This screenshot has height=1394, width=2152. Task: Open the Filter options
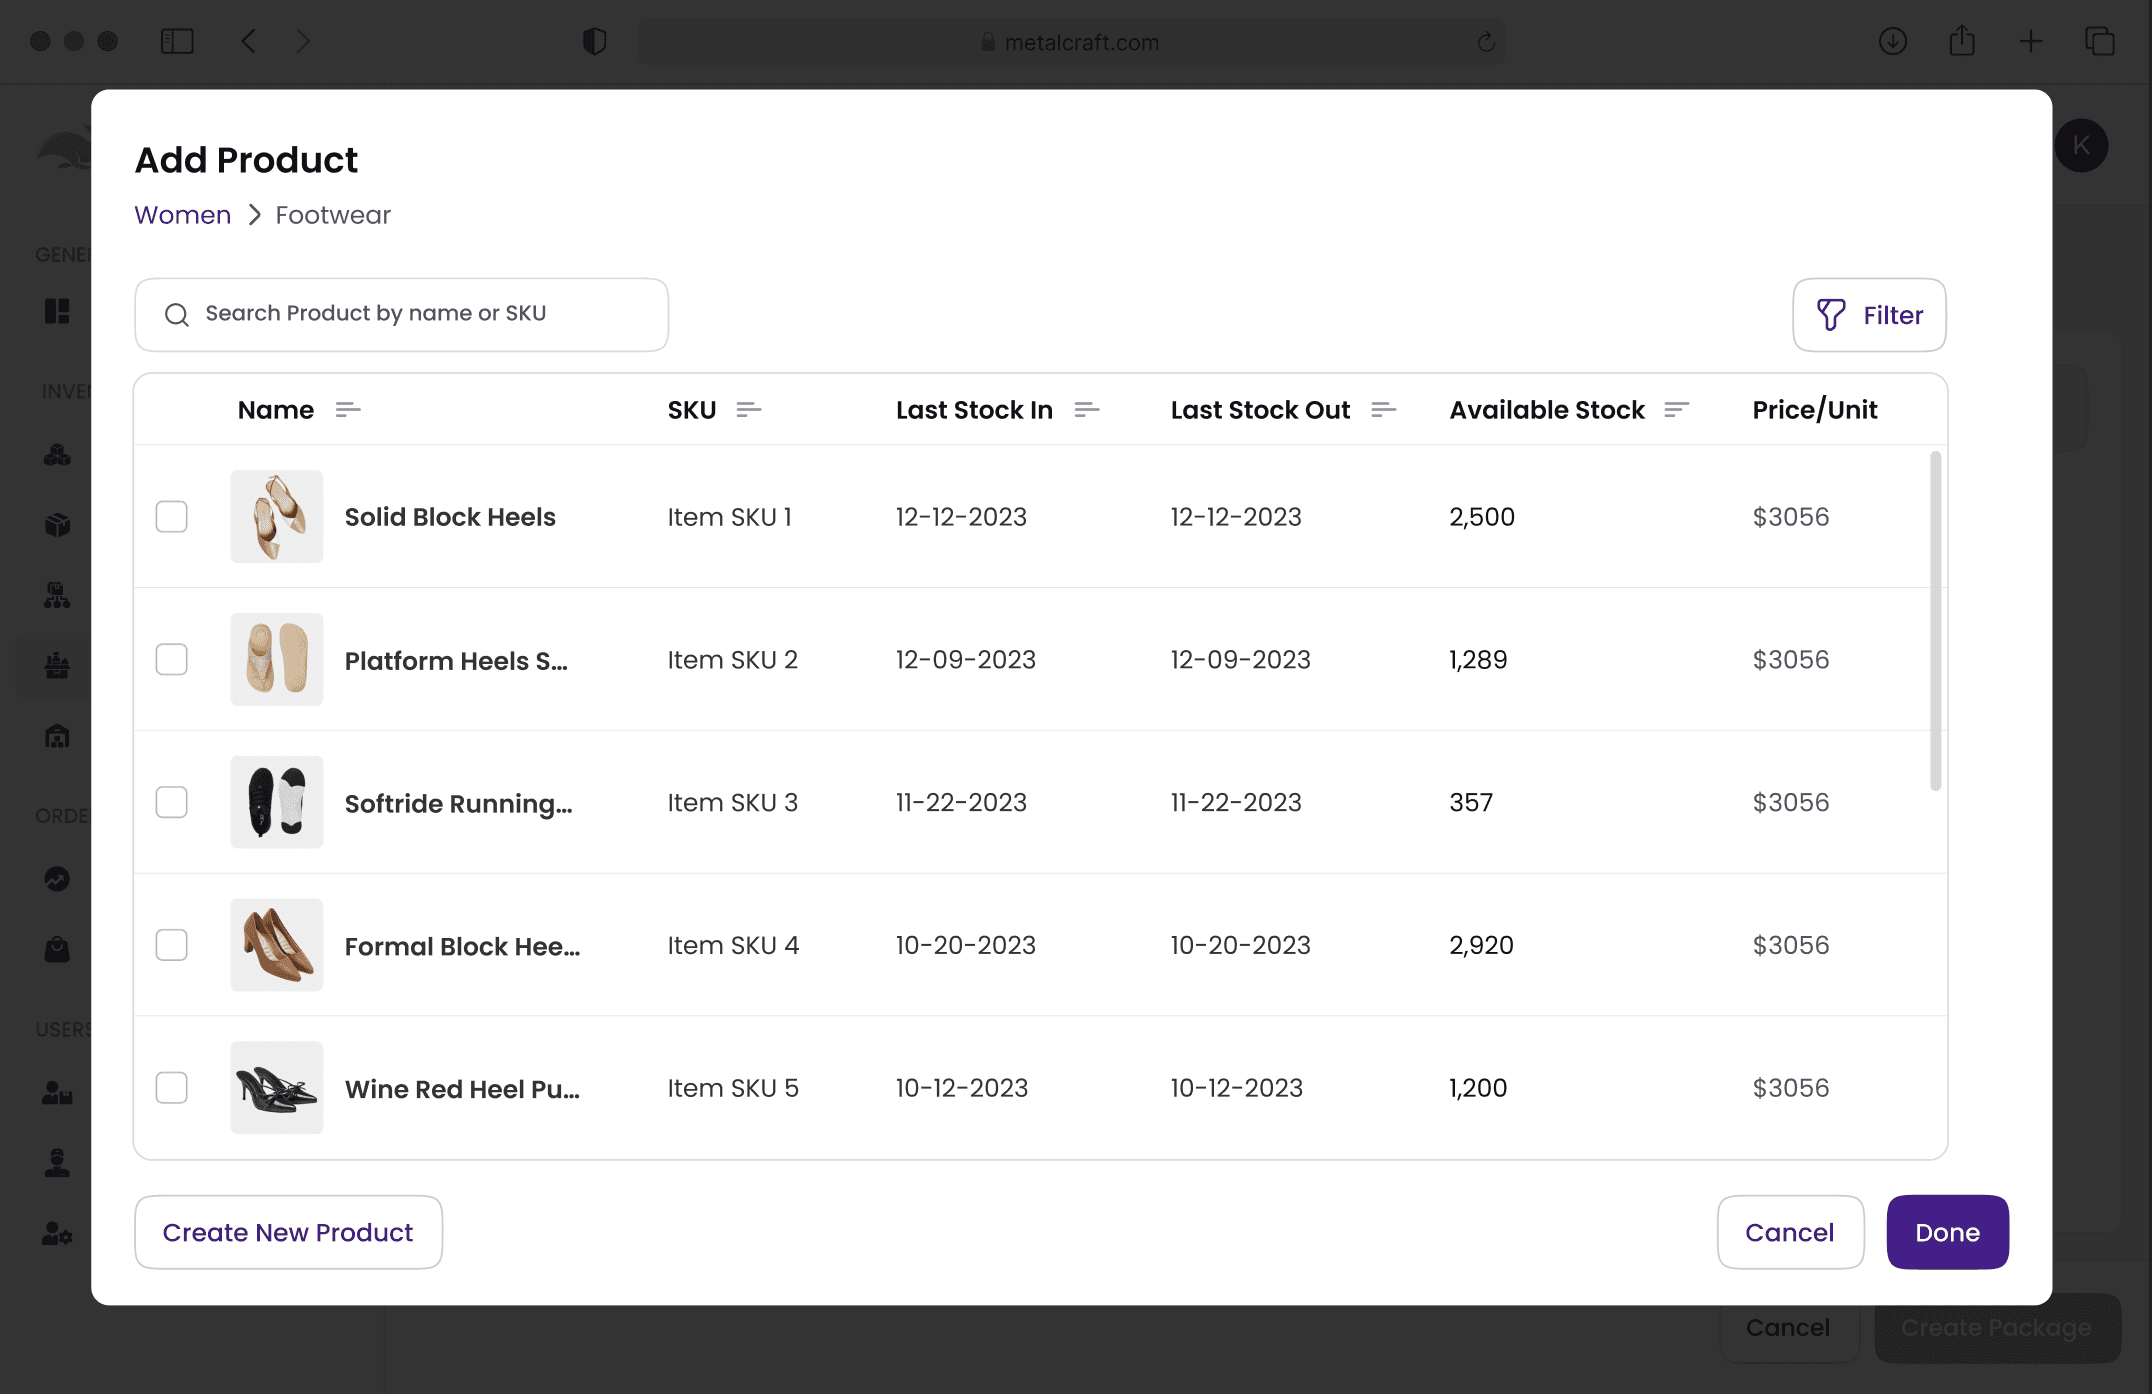pyautogui.click(x=1869, y=315)
